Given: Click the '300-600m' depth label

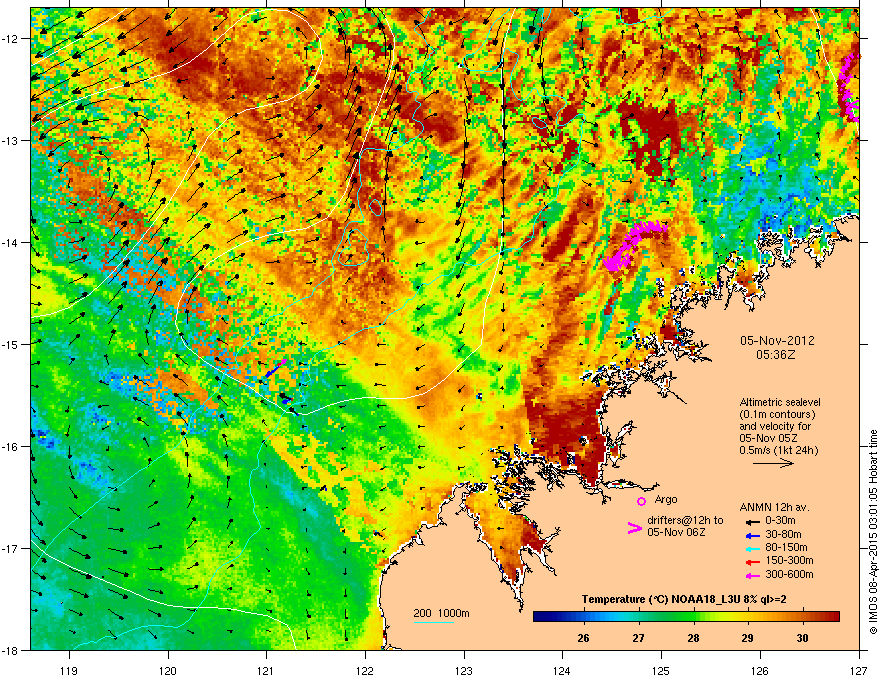Looking at the screenshot, I should (x=789, y=575).
